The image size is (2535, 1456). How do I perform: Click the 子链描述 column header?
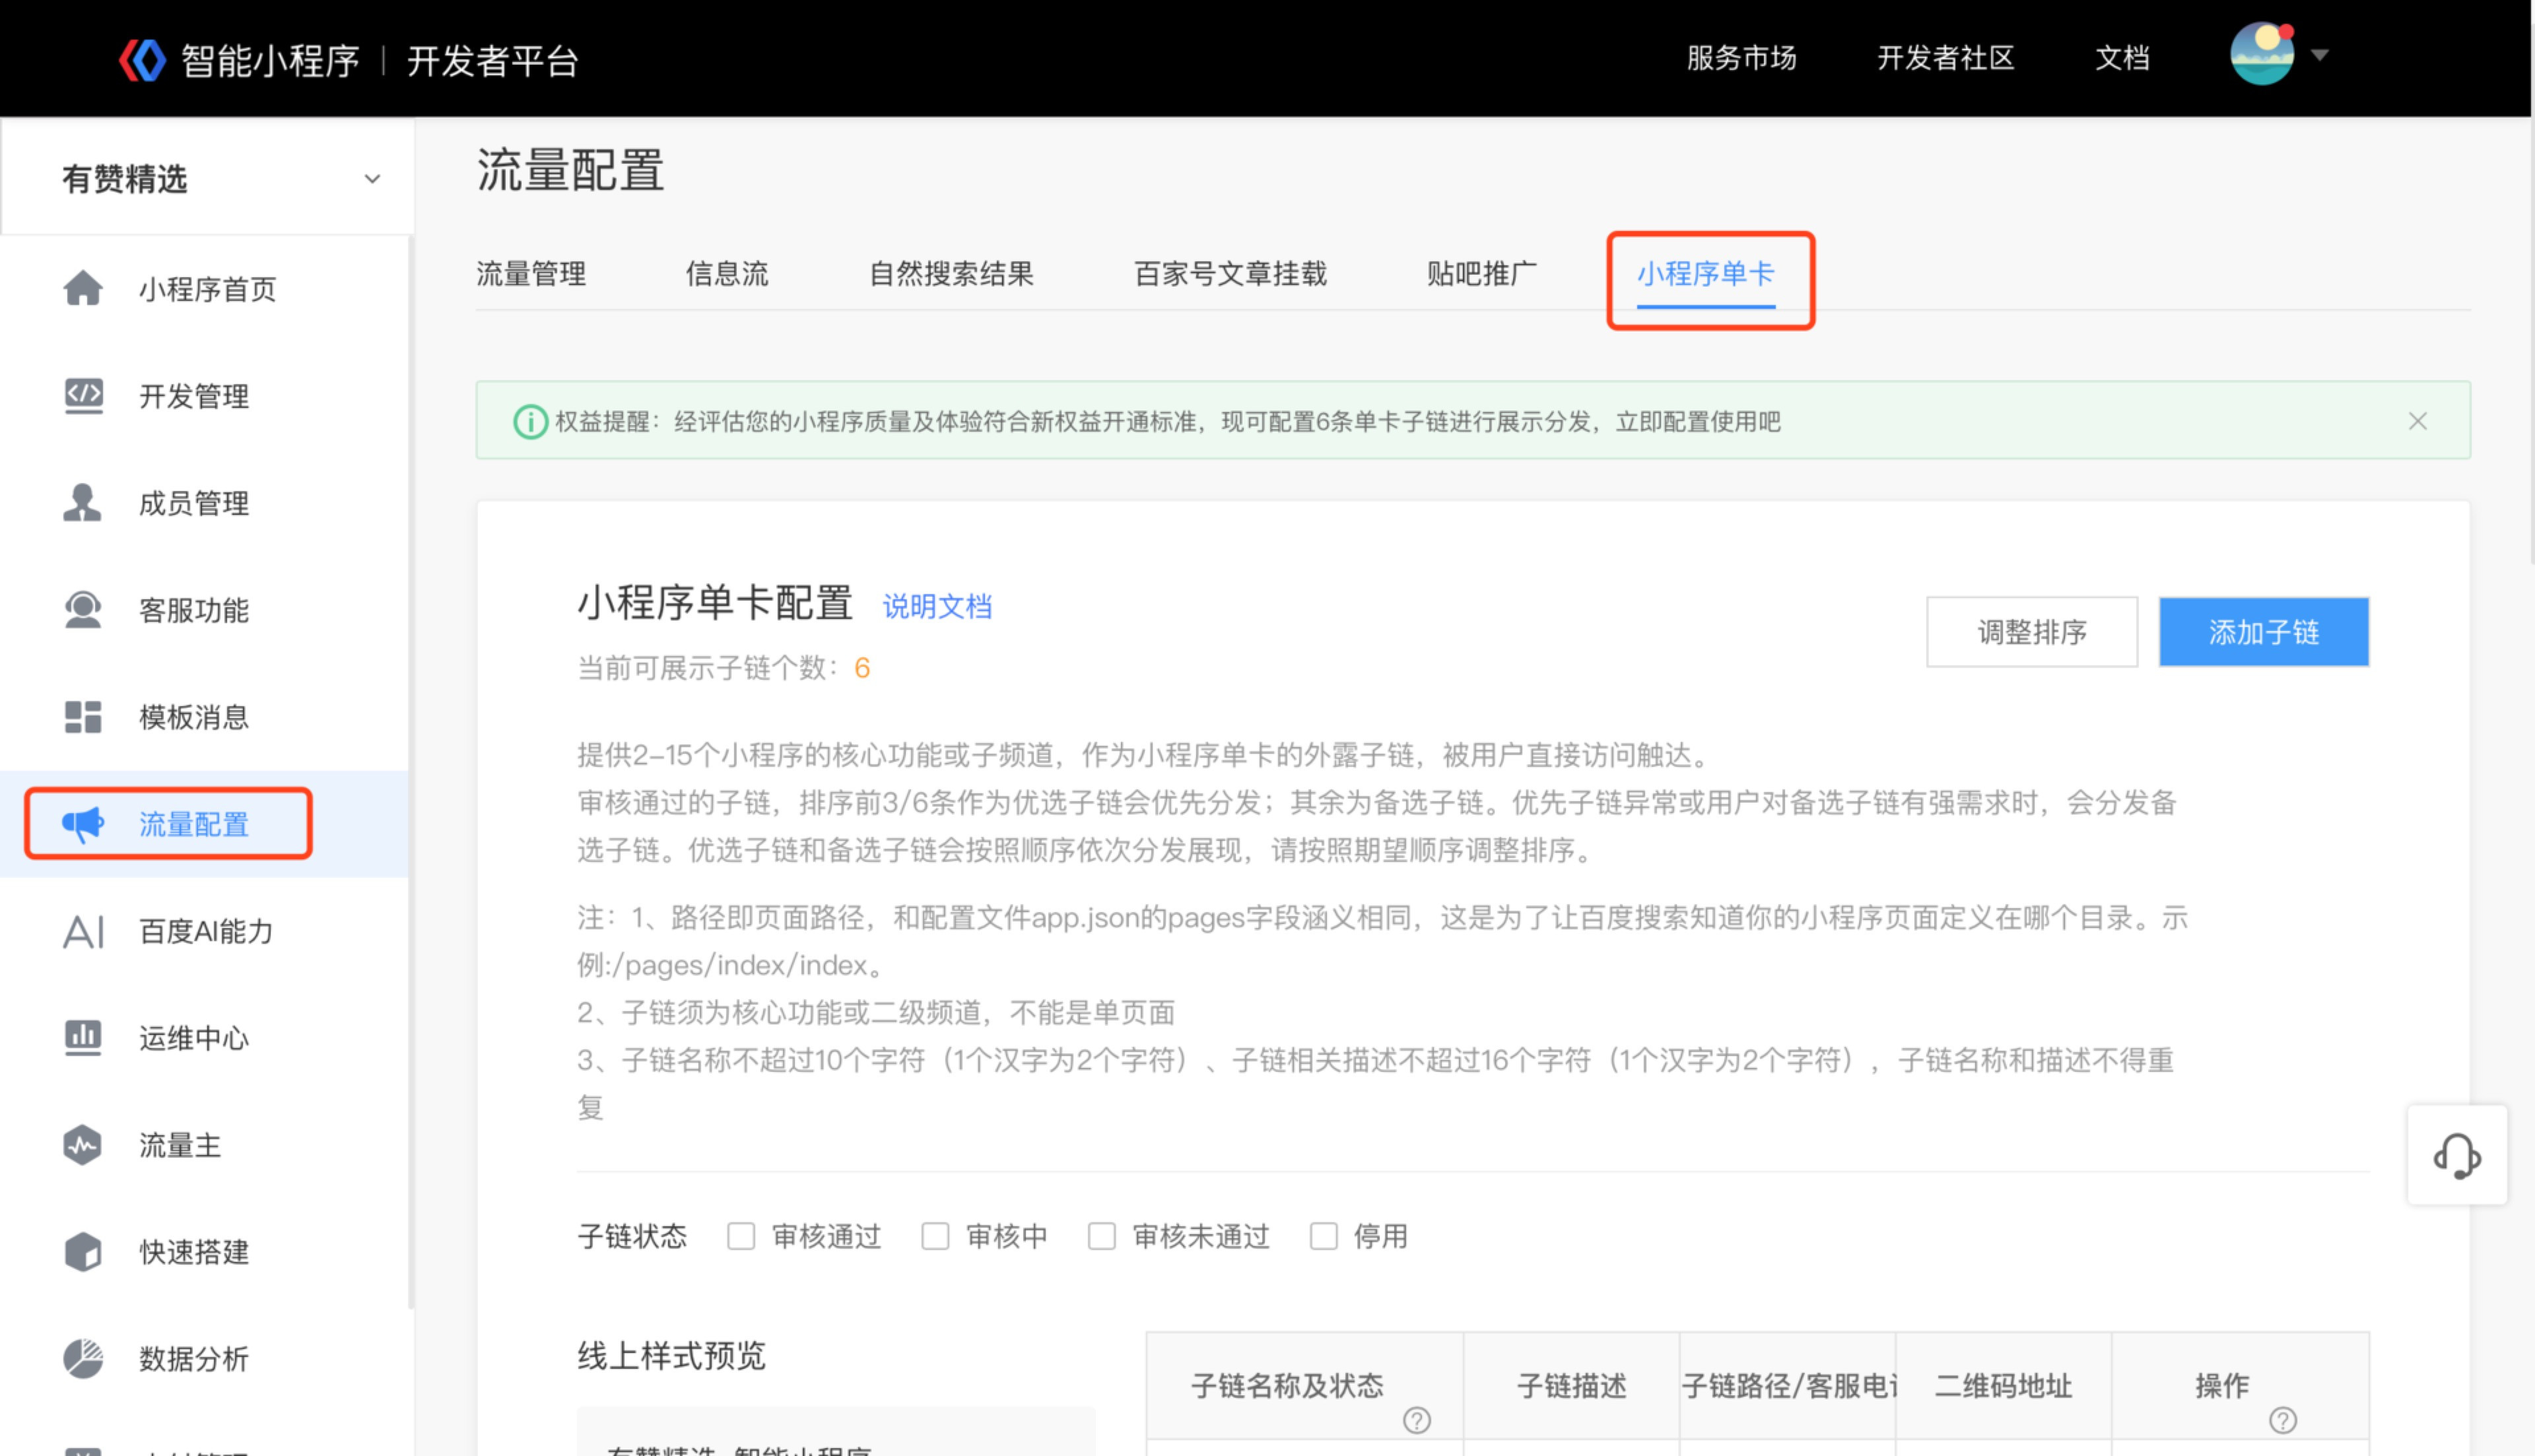tap(1571, 1385)
